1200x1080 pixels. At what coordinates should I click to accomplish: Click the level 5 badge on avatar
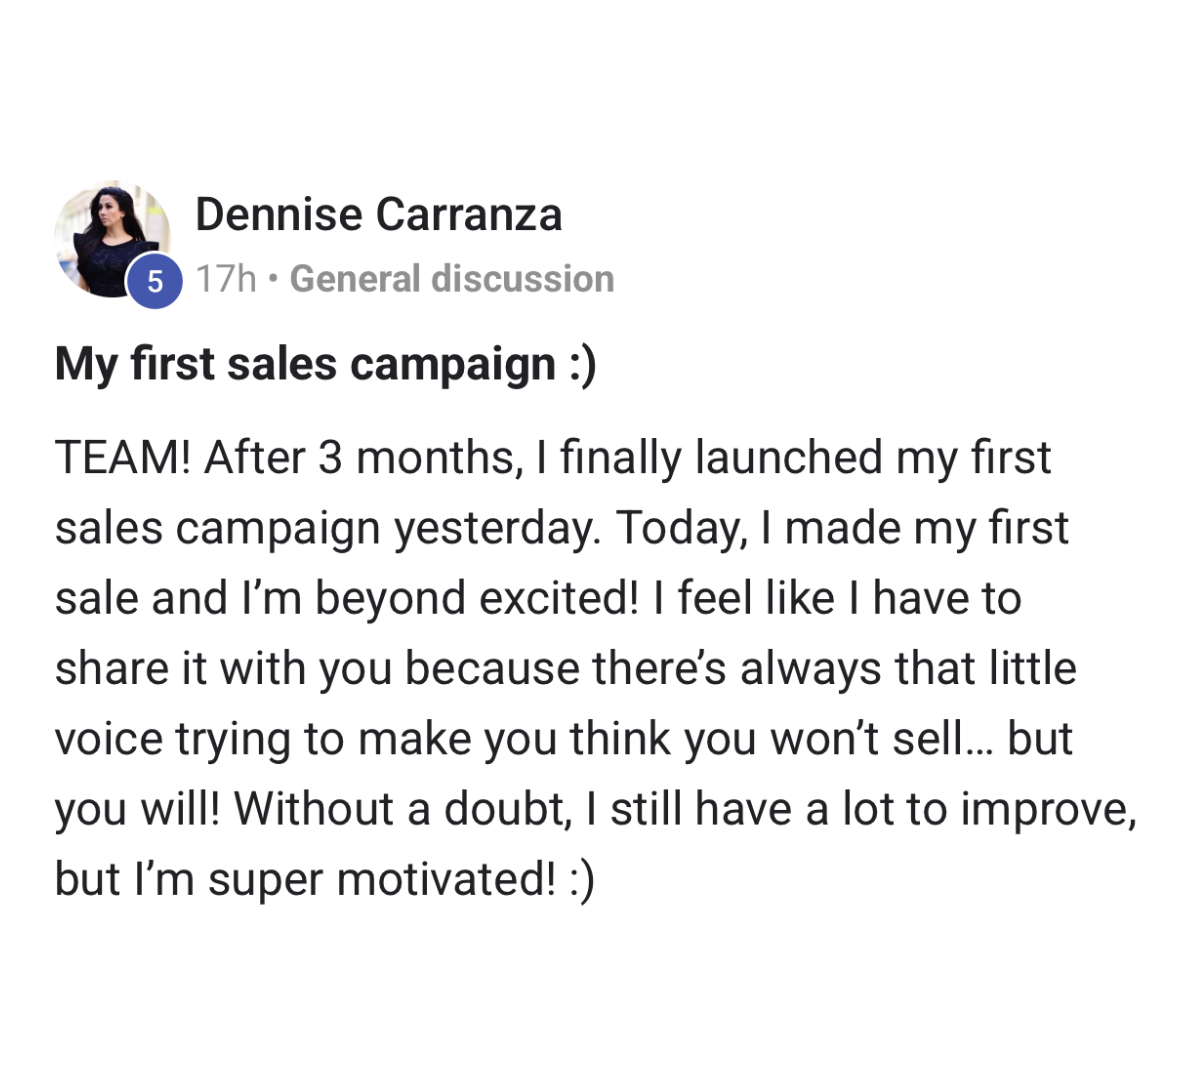155,282
